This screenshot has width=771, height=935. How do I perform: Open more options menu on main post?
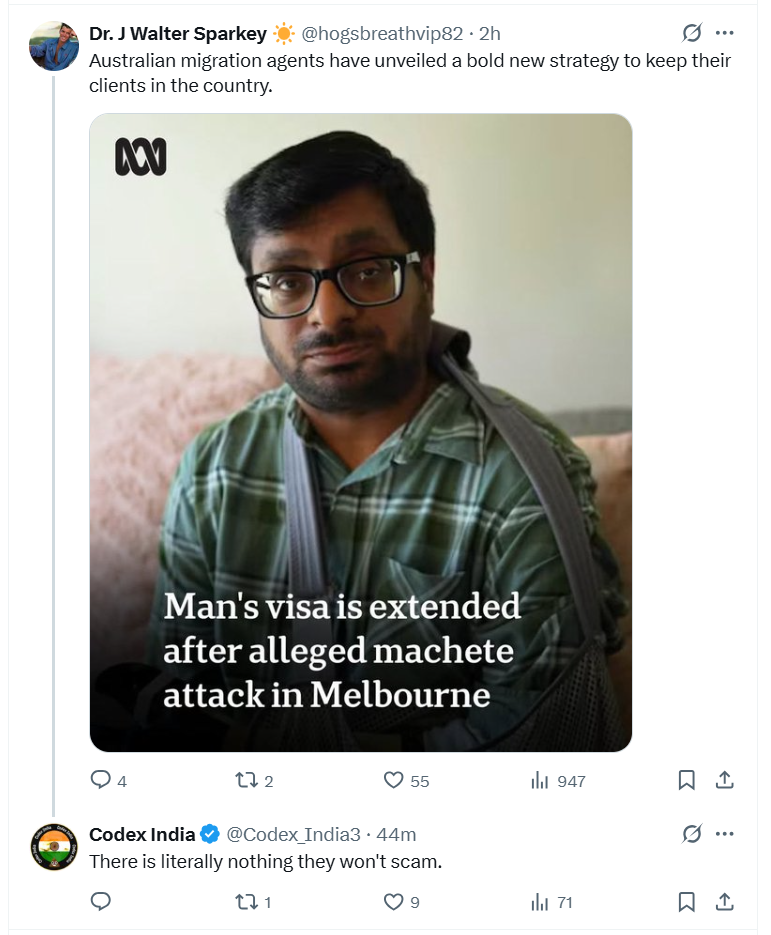pyautogui.click(x=726, y=33)
